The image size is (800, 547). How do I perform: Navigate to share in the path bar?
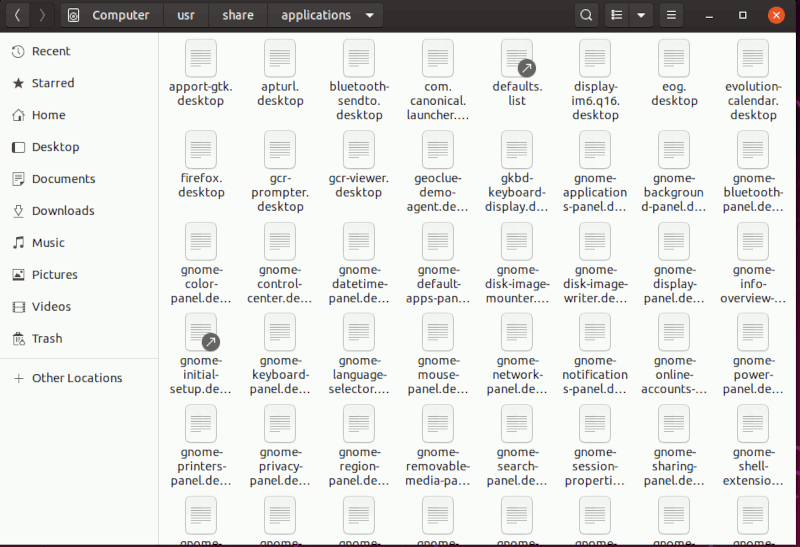point(238,15)
